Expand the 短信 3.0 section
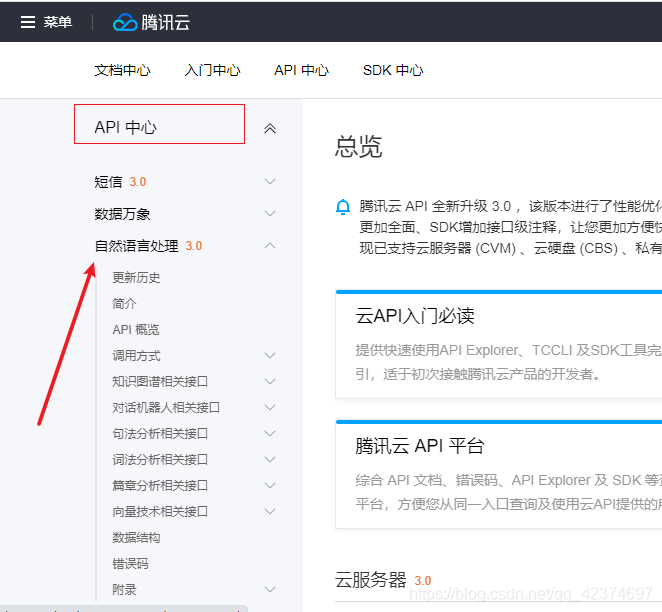The height and width of the screenshot is (612, 662). pyautogui.click(x=270, y=181)
